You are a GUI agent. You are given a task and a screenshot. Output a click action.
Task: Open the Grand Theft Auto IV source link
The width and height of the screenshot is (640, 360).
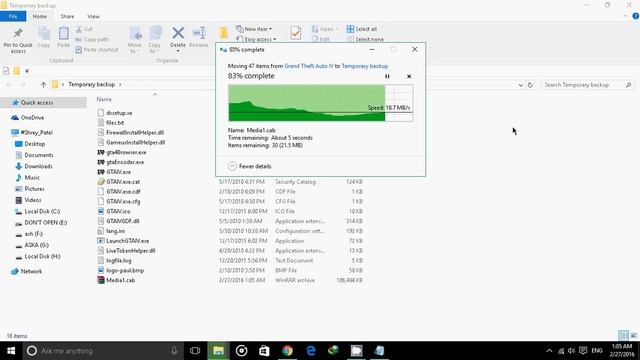click(309, 66)
